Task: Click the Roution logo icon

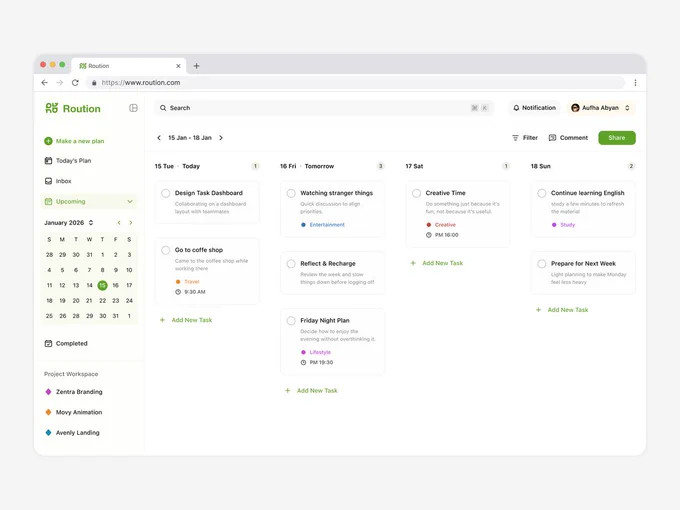Action: pyautogui.click(x=51, y=108)
